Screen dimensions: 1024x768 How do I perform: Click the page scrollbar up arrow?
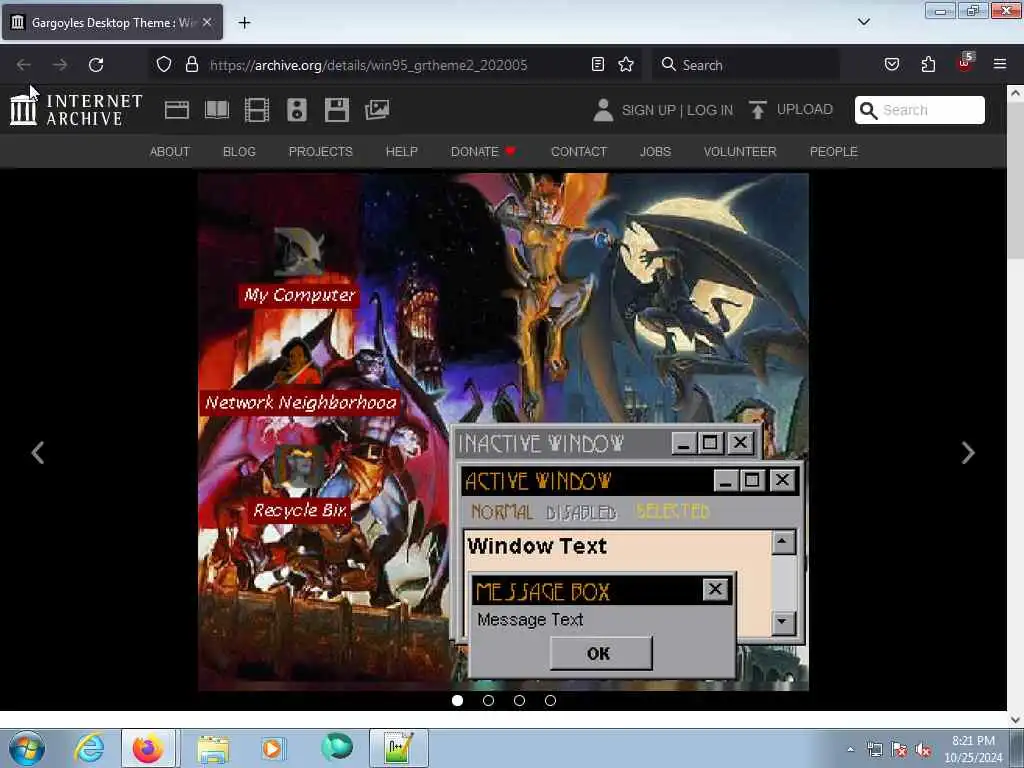(x=1015, y=93)
